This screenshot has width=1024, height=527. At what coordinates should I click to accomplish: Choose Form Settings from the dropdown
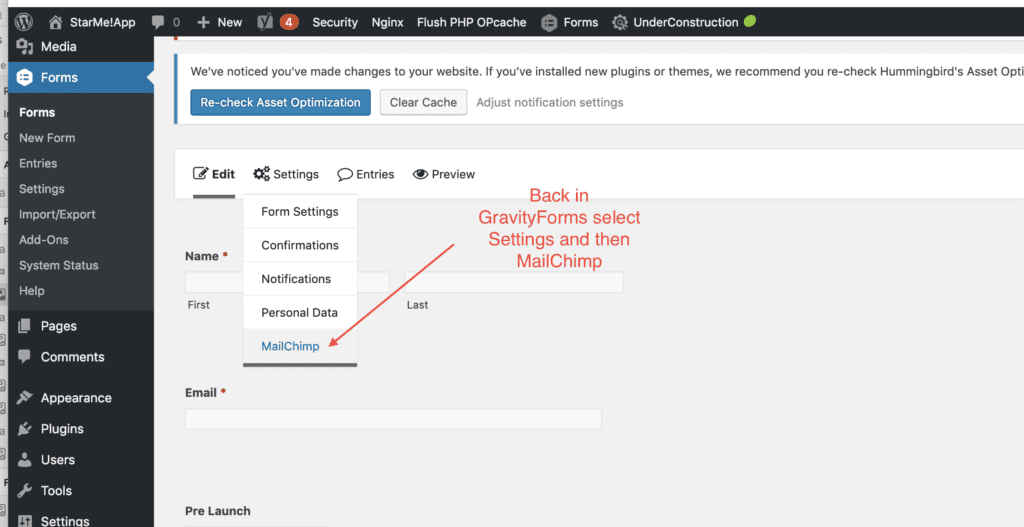pos(300,212)
